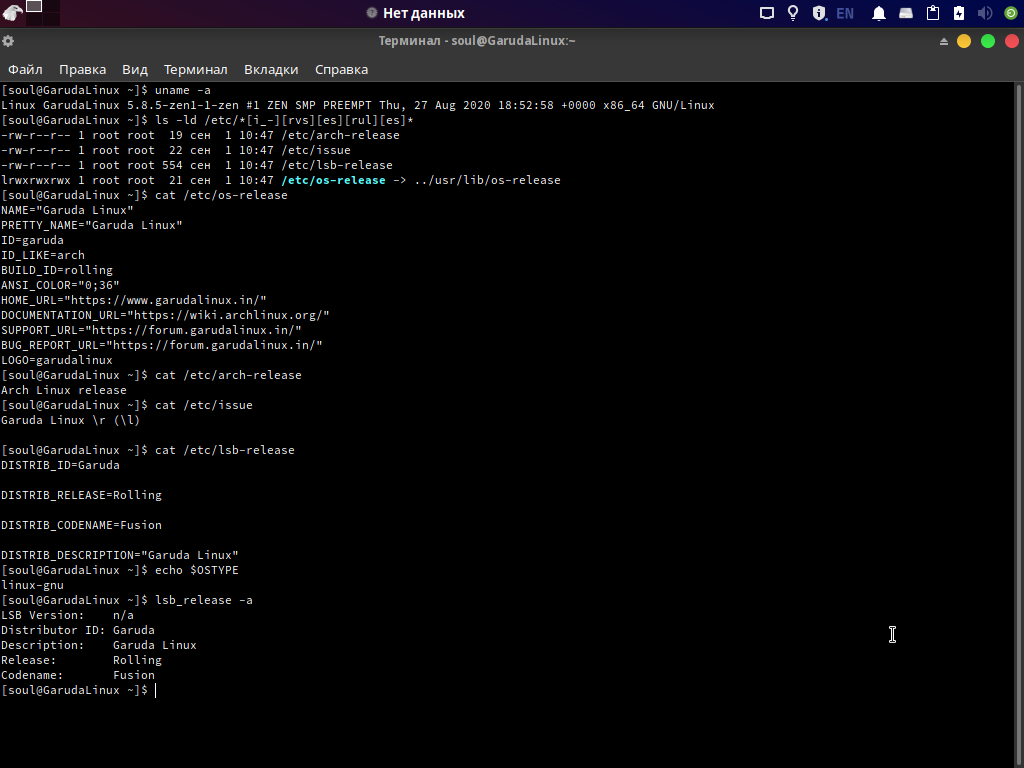Viewport: 1024px width, 768px height.
Task: Maximize terminal with the green button
Action: coord(988,41)
